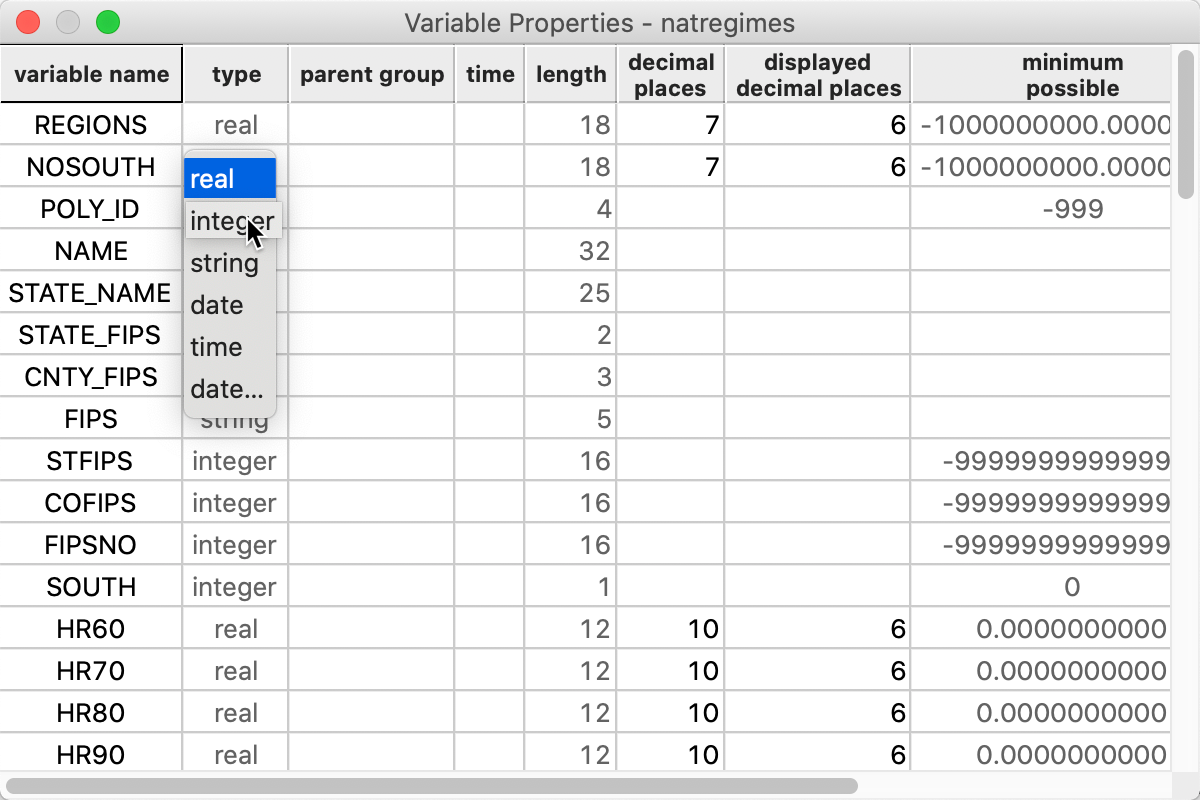The image size is (1200, 800).
Task: Edit displayed decimal places for HR60
Action: [x=817, y=629]
